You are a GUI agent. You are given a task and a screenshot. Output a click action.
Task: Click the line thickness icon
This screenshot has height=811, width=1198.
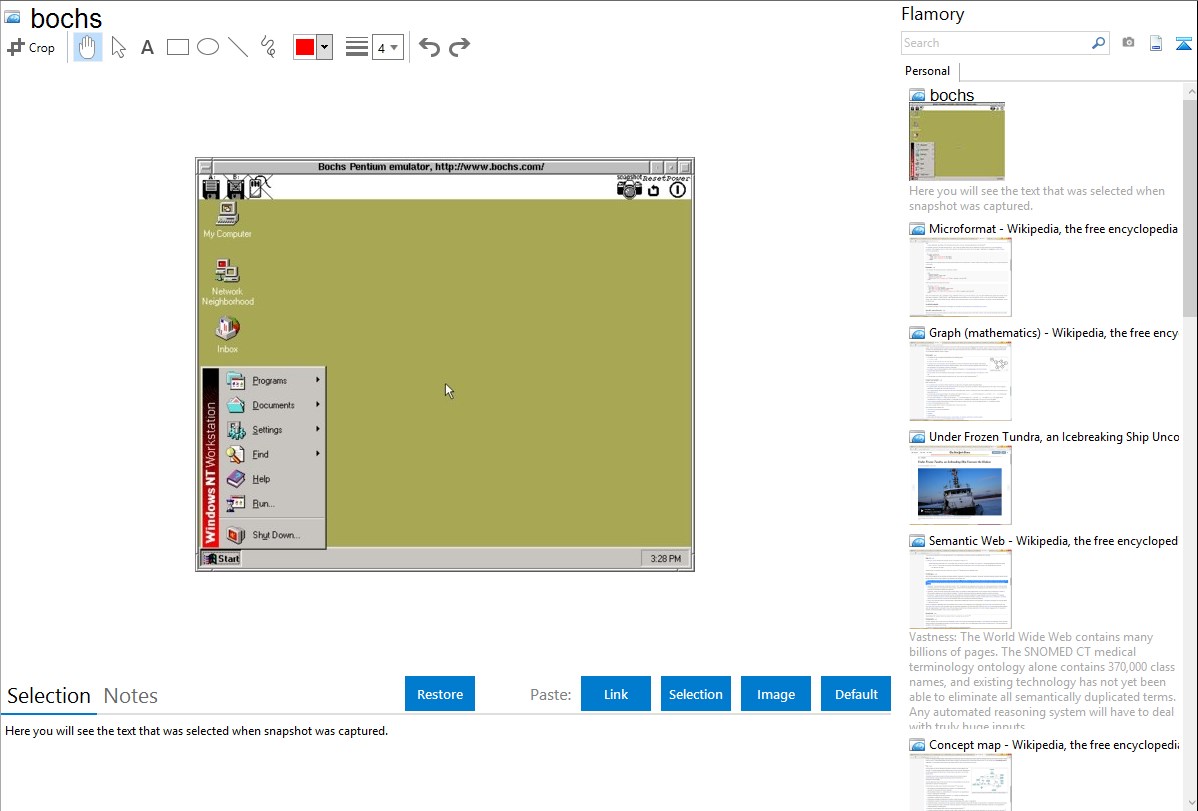(x=356, y=47)
